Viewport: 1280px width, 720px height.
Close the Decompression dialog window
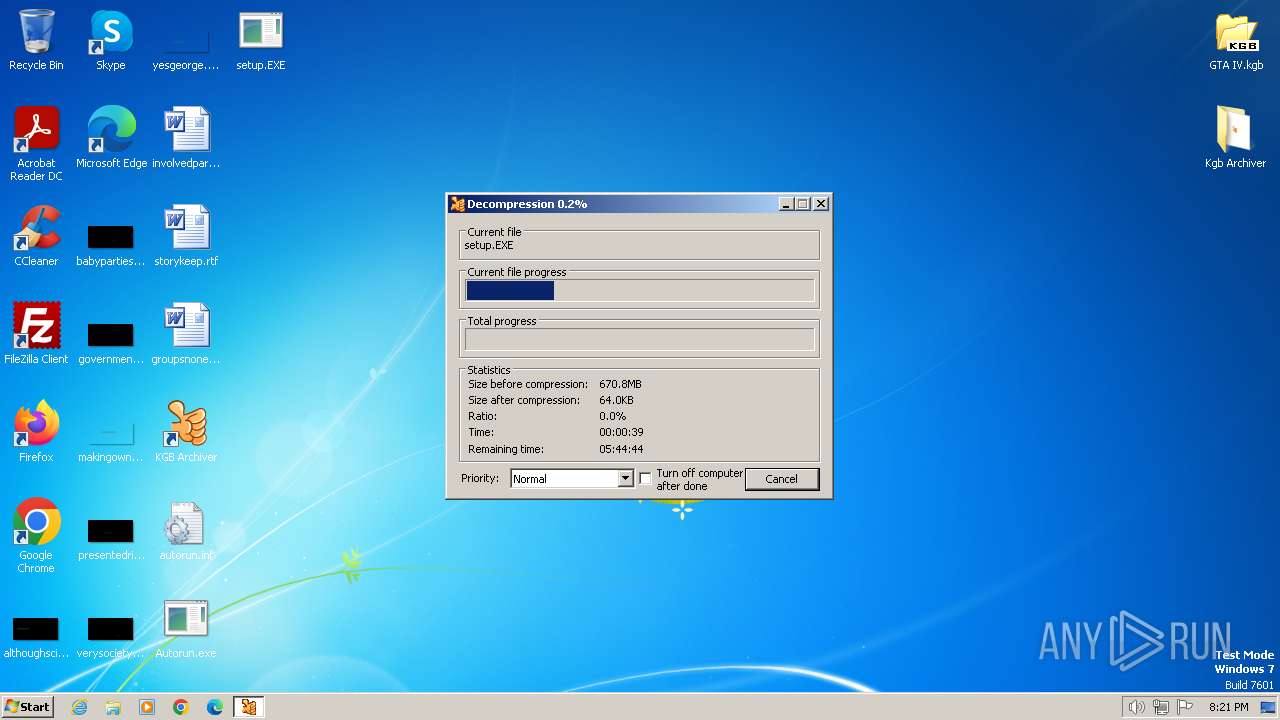[821, 204]
